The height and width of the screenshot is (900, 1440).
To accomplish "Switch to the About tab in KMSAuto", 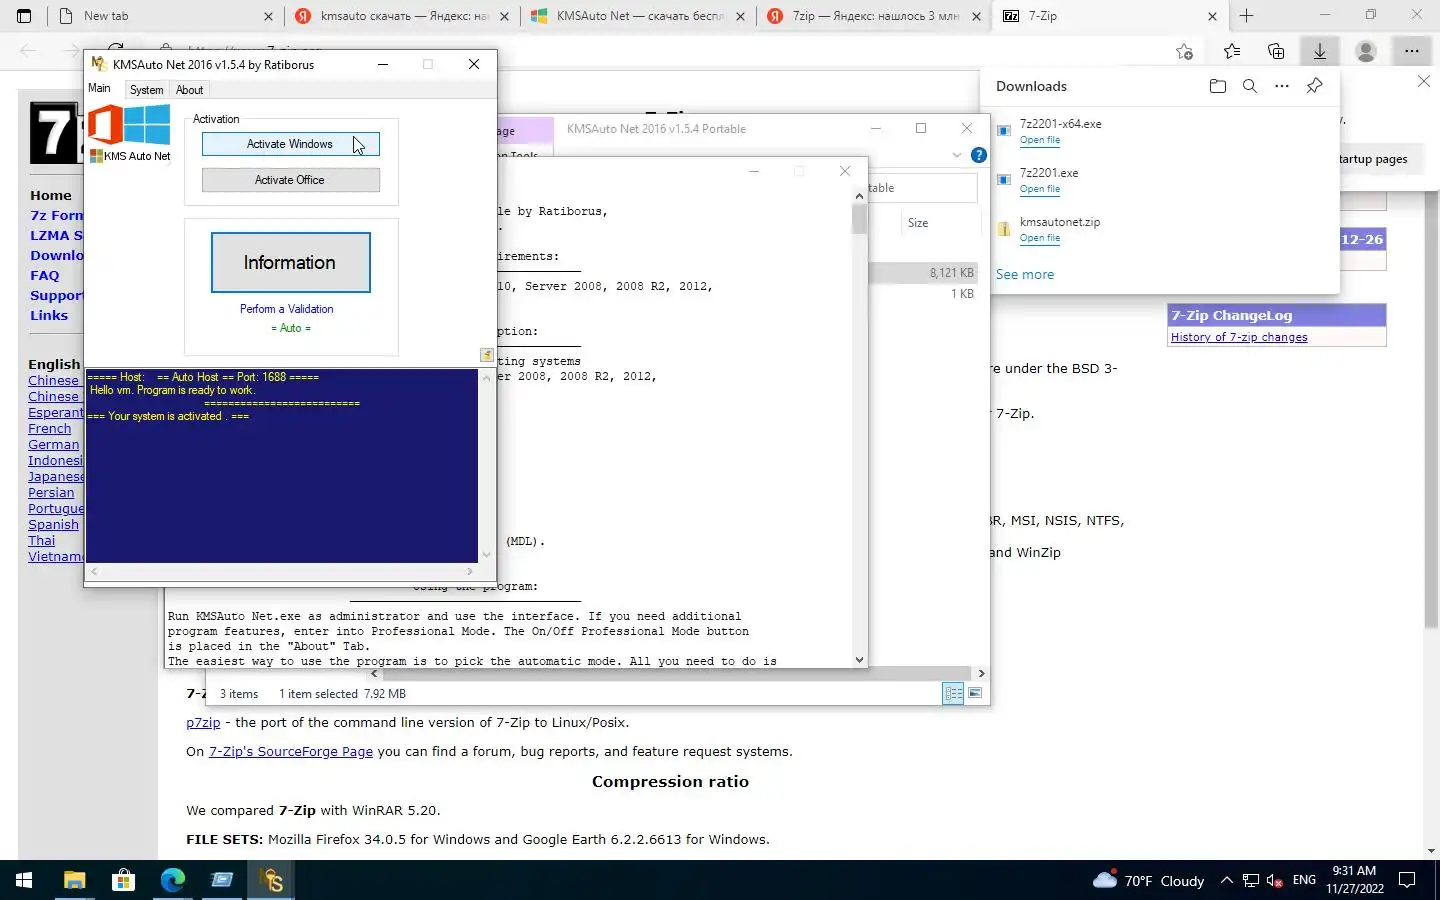I will 189,90.
